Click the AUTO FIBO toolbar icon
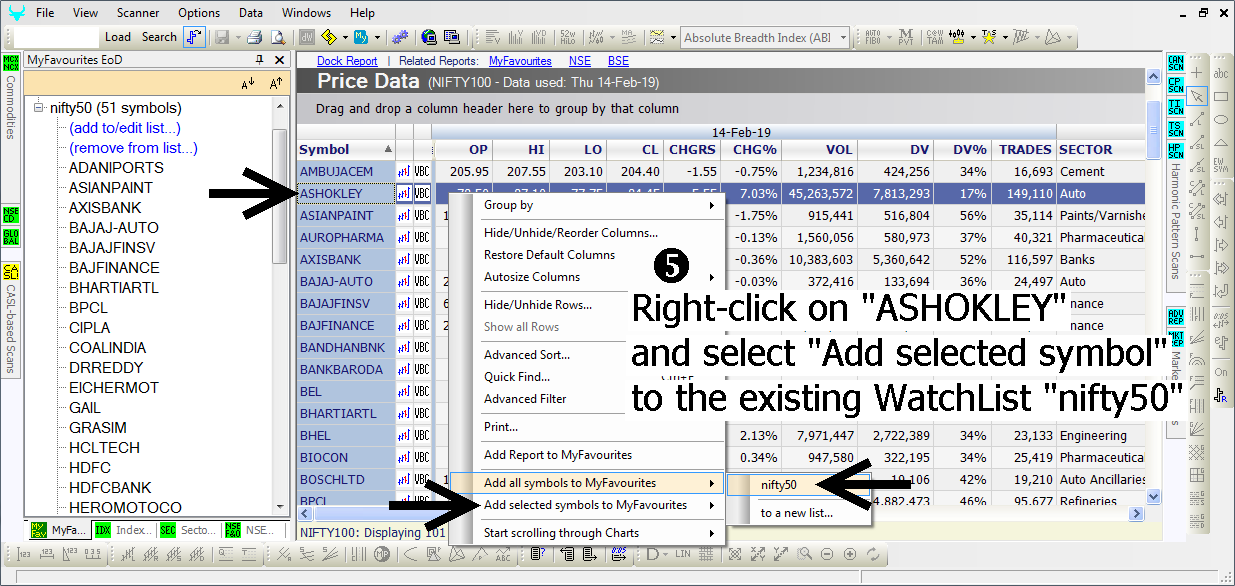The height and width of the screenshot is (586, 1235). tap(872, 37)
